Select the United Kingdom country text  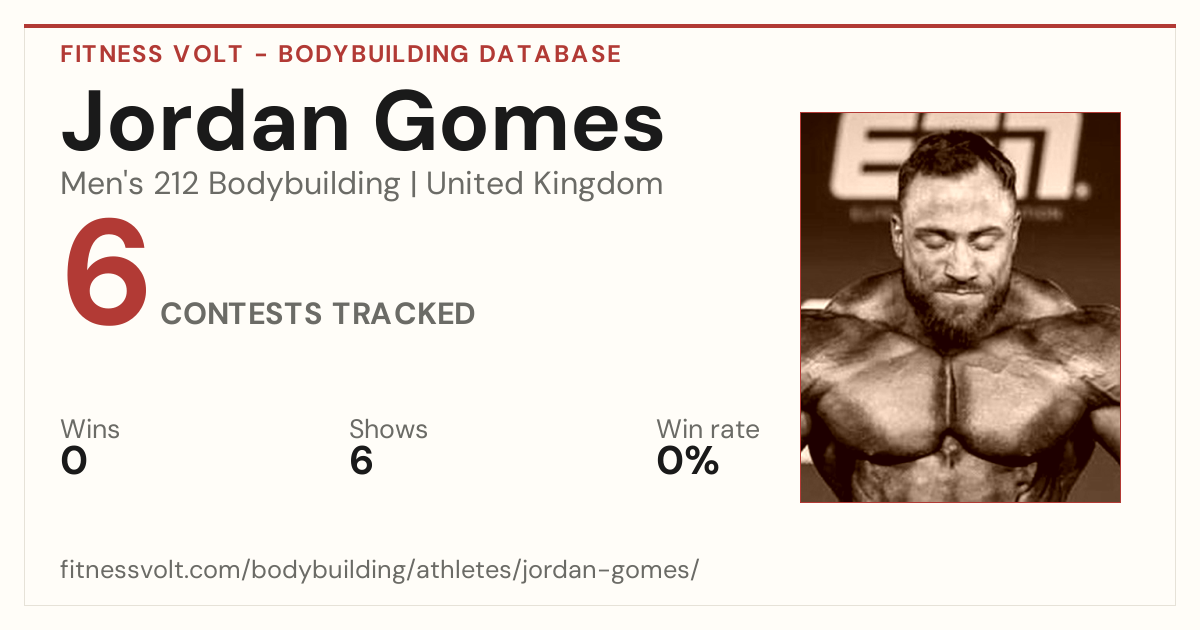[x=544, y=184]
